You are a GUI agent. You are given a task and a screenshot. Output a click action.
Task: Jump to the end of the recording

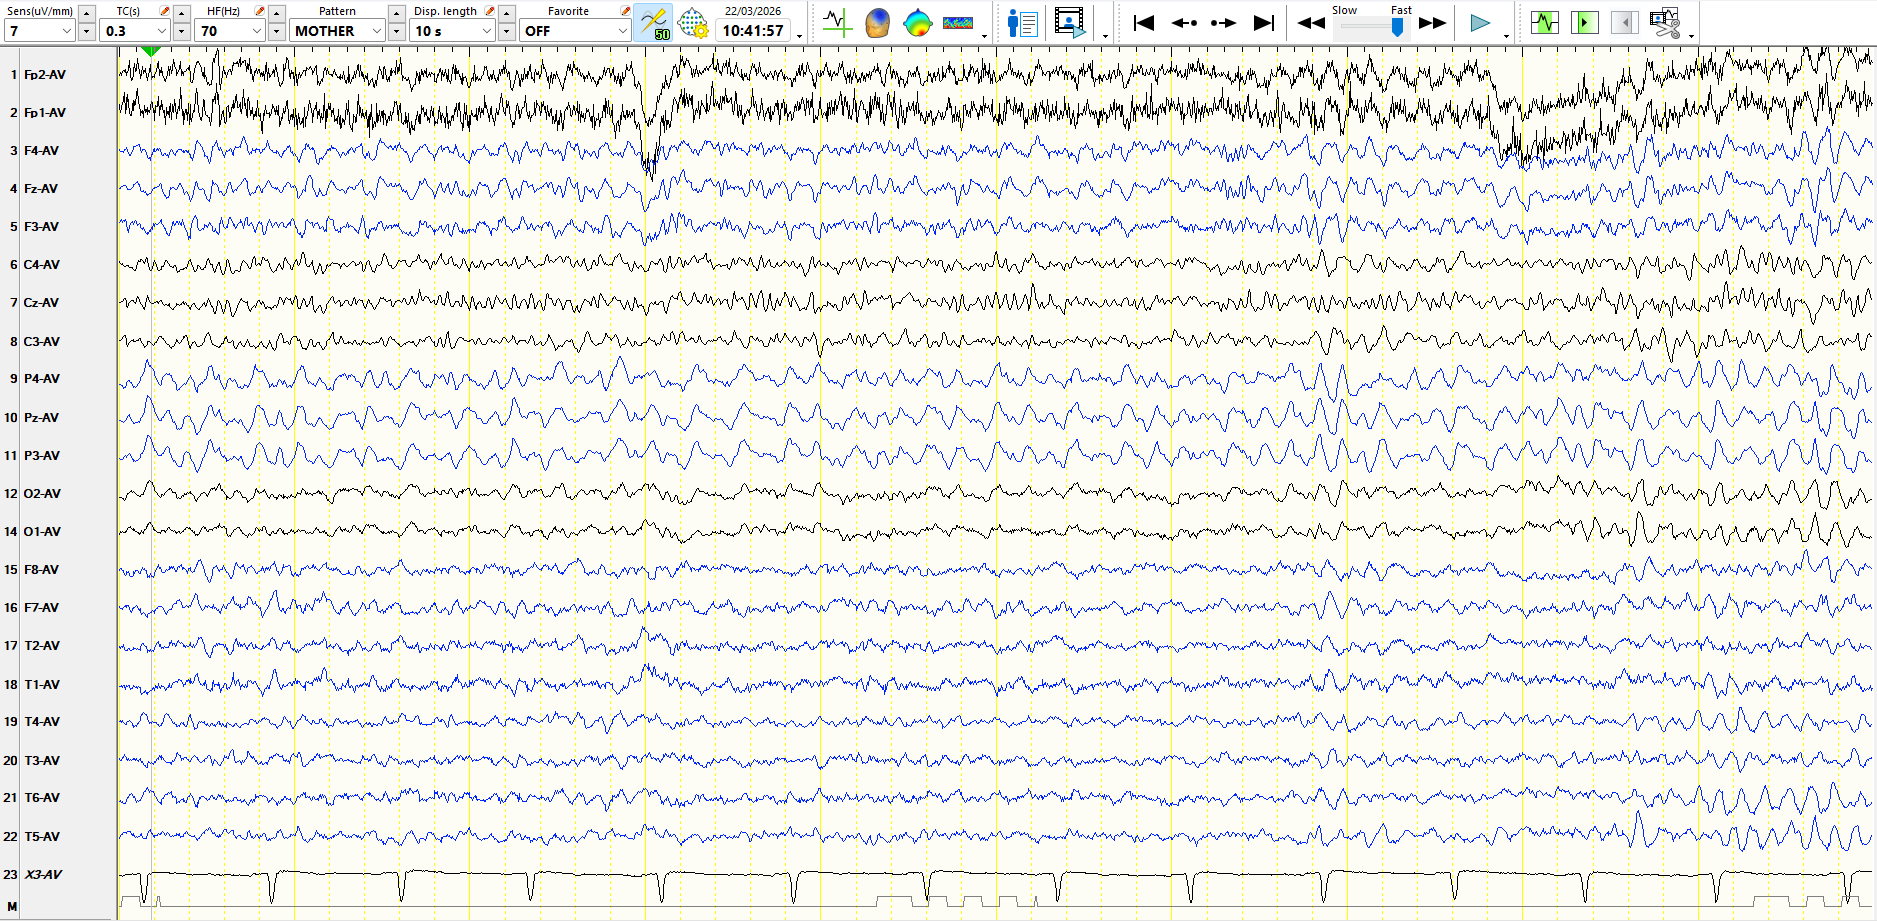click(x=1264, y=23)
